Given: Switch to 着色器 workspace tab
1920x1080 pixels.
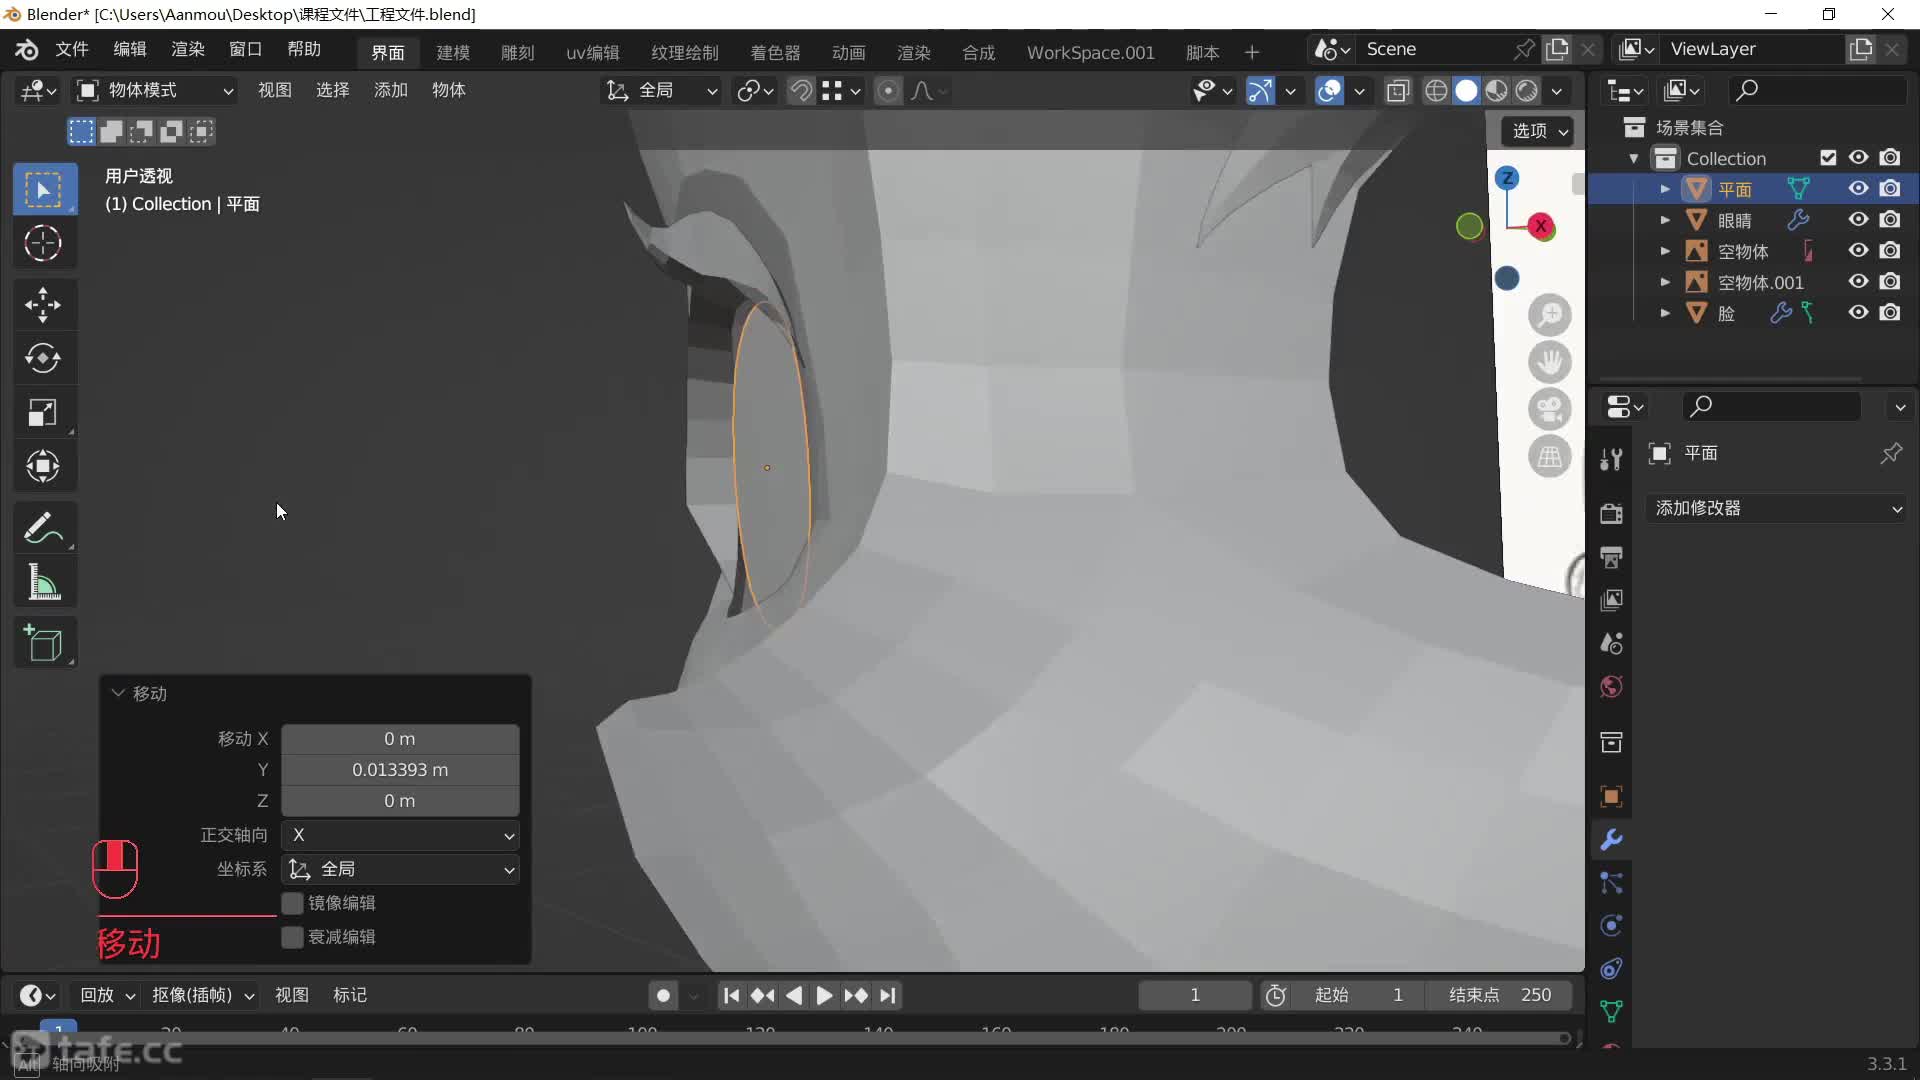Looking at the screenshot, I should [x=775, y=52].
